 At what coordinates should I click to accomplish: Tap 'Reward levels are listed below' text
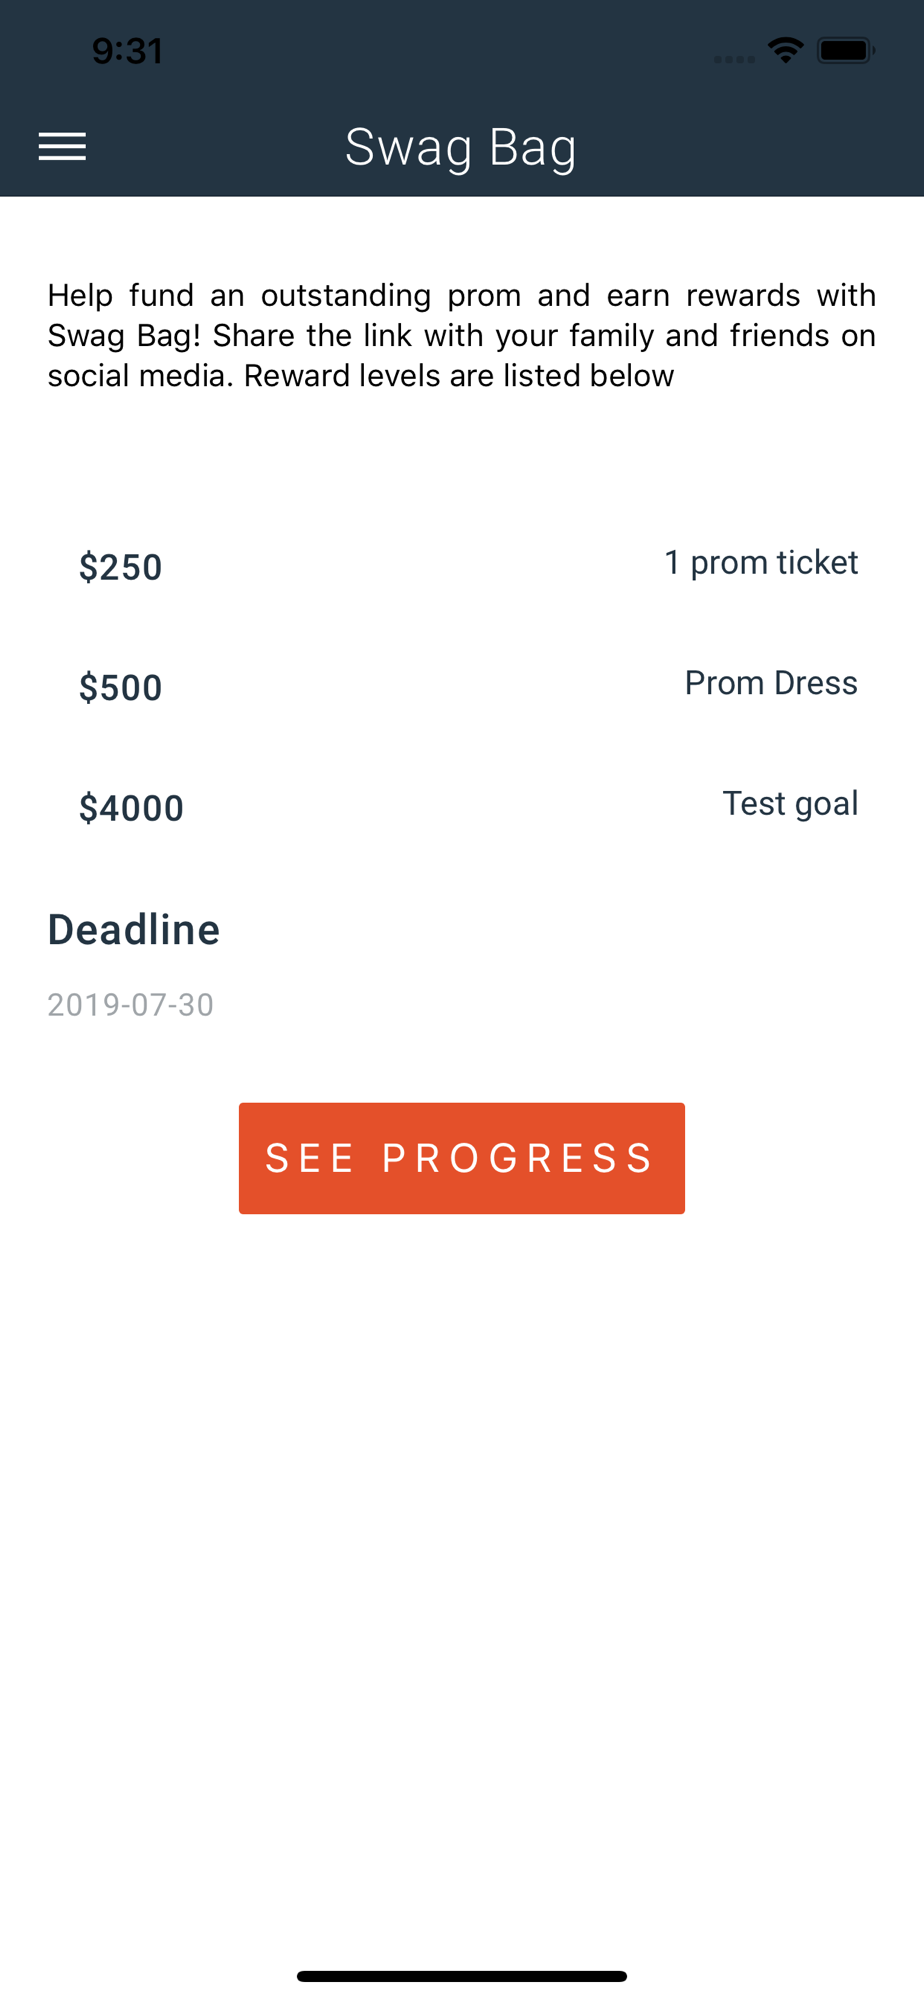pyautogui.click(x=459, y=376)
